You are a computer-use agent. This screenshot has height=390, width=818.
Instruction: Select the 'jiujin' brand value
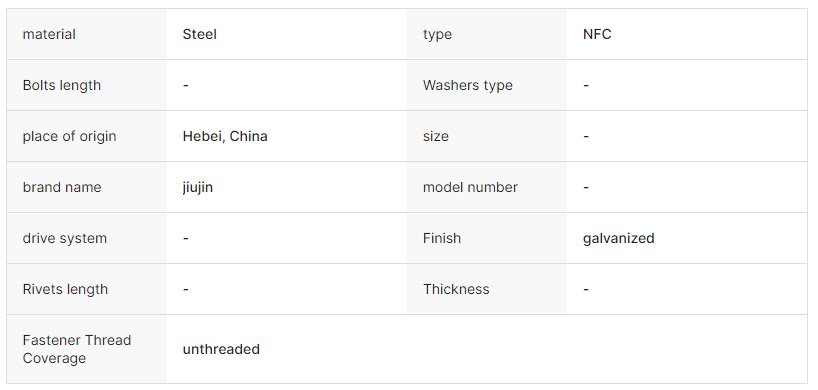pyautogui.click(x=198, y=188)
